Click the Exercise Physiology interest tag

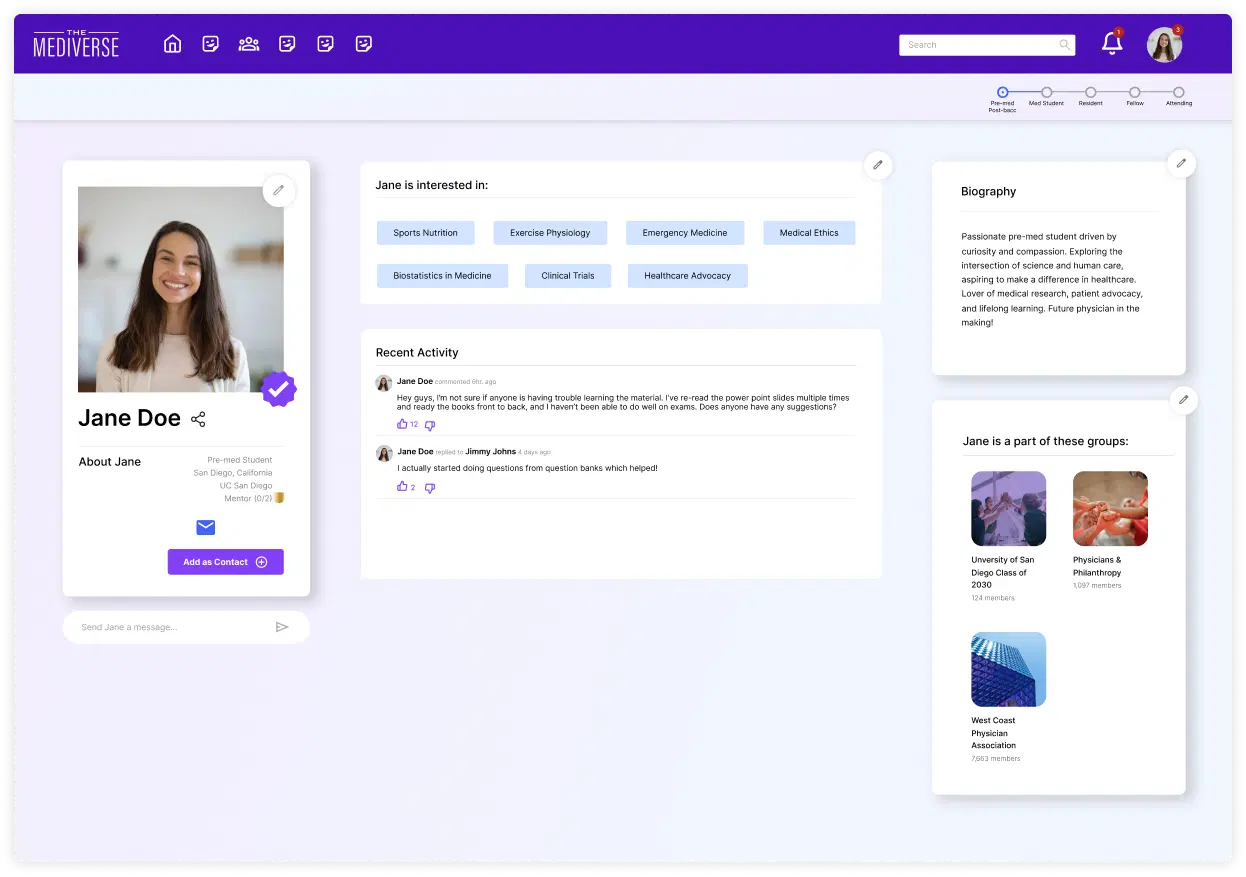click(550, 233)
